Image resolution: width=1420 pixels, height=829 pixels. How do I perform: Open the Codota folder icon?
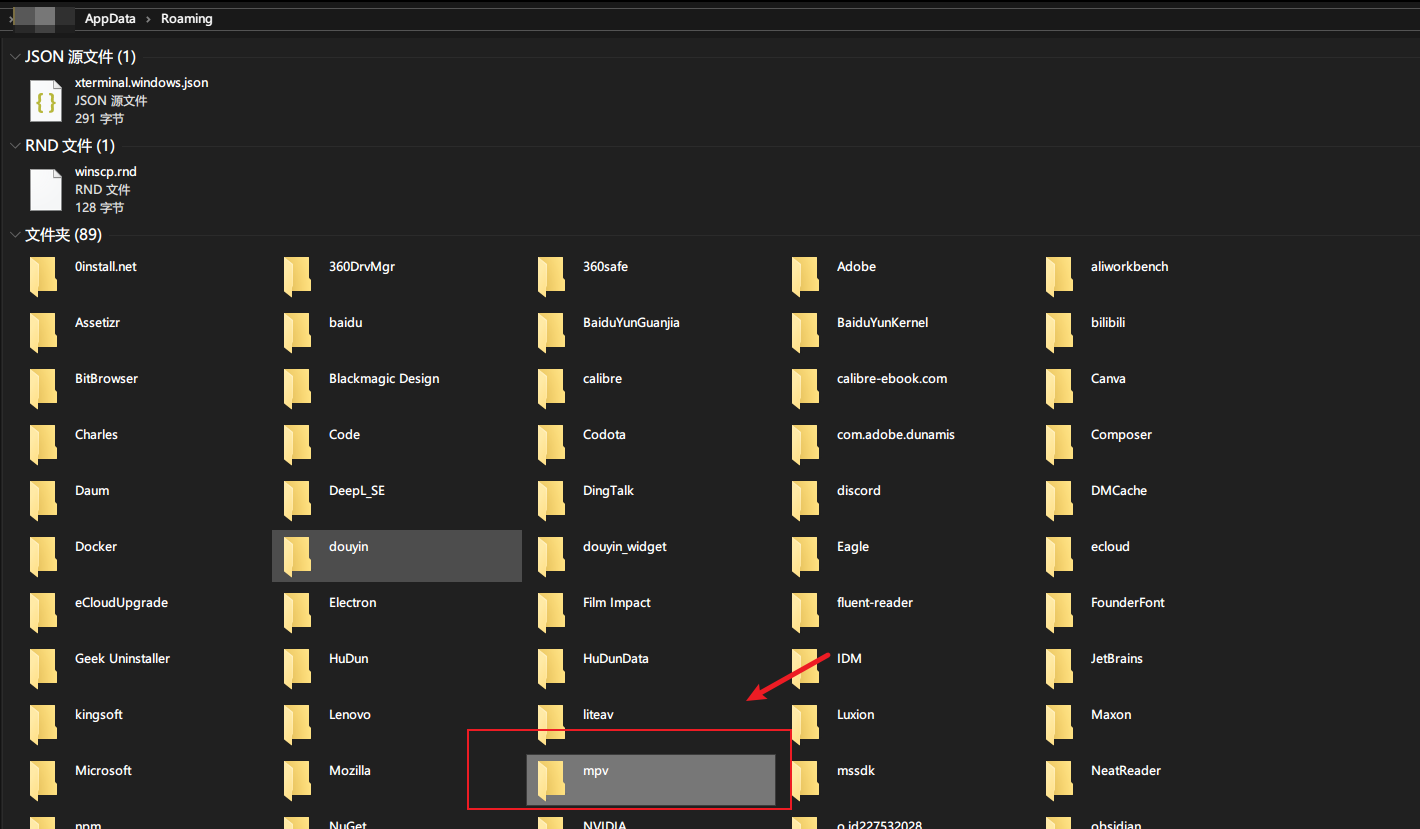coord(551,445)
